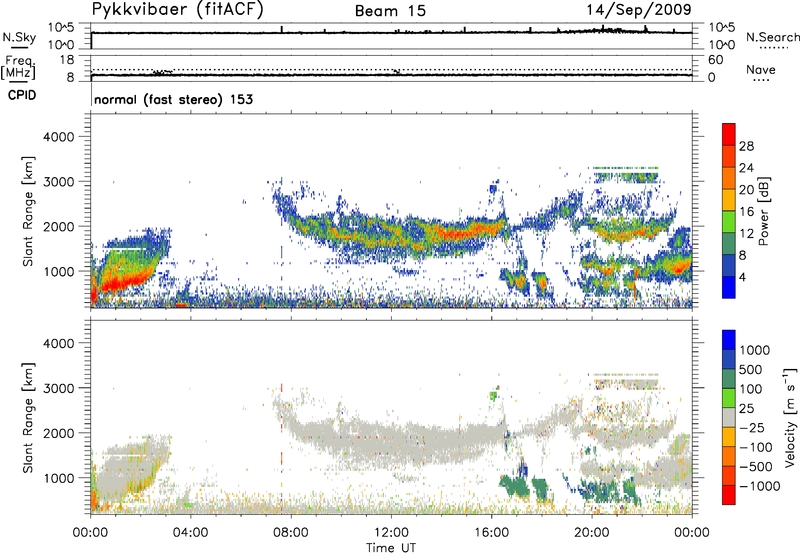This screenshot has height=554, width=800.
Task: Click the 16:00 time tick label
Action: tap(491, 533)
